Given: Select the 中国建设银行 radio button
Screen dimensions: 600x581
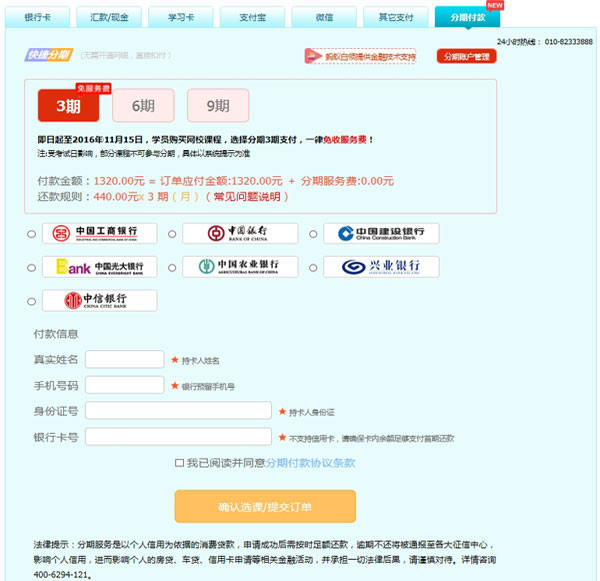Looking at the screenshot, I should [313, 234].
